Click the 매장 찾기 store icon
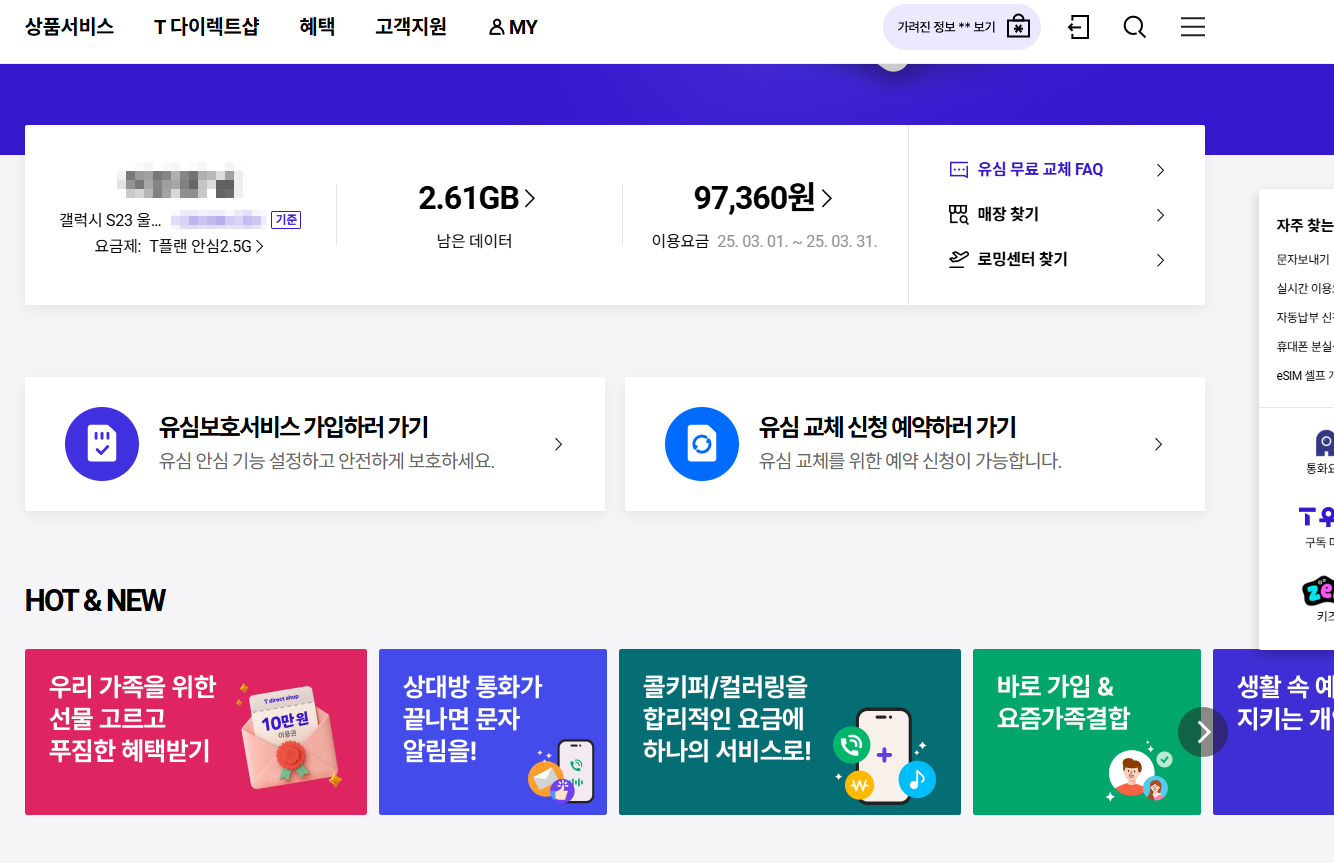The height and width of the screenshot is (863, 1334). (x=959, y=214)
